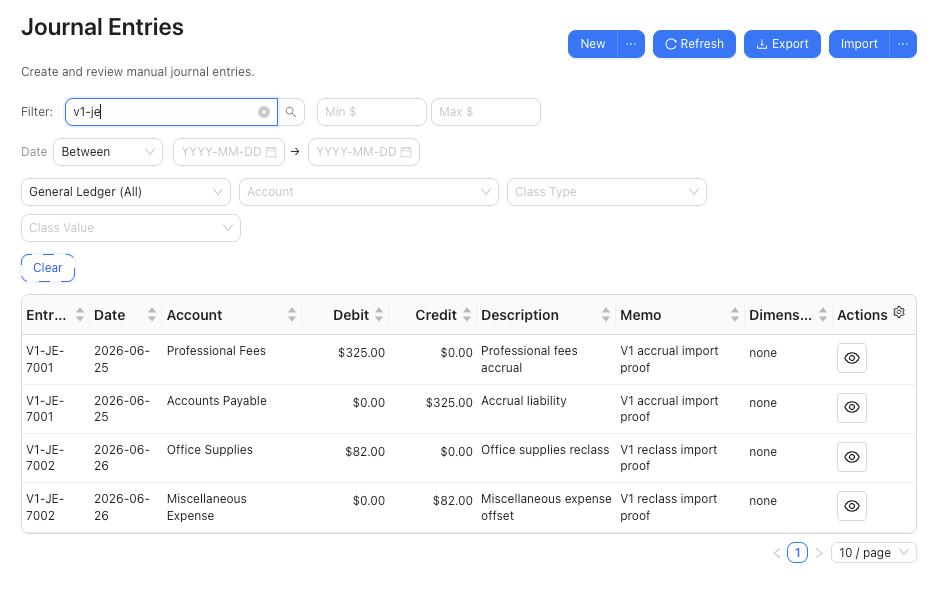
Task: Open the Account filter dropdown
Action: pos(369,192)
